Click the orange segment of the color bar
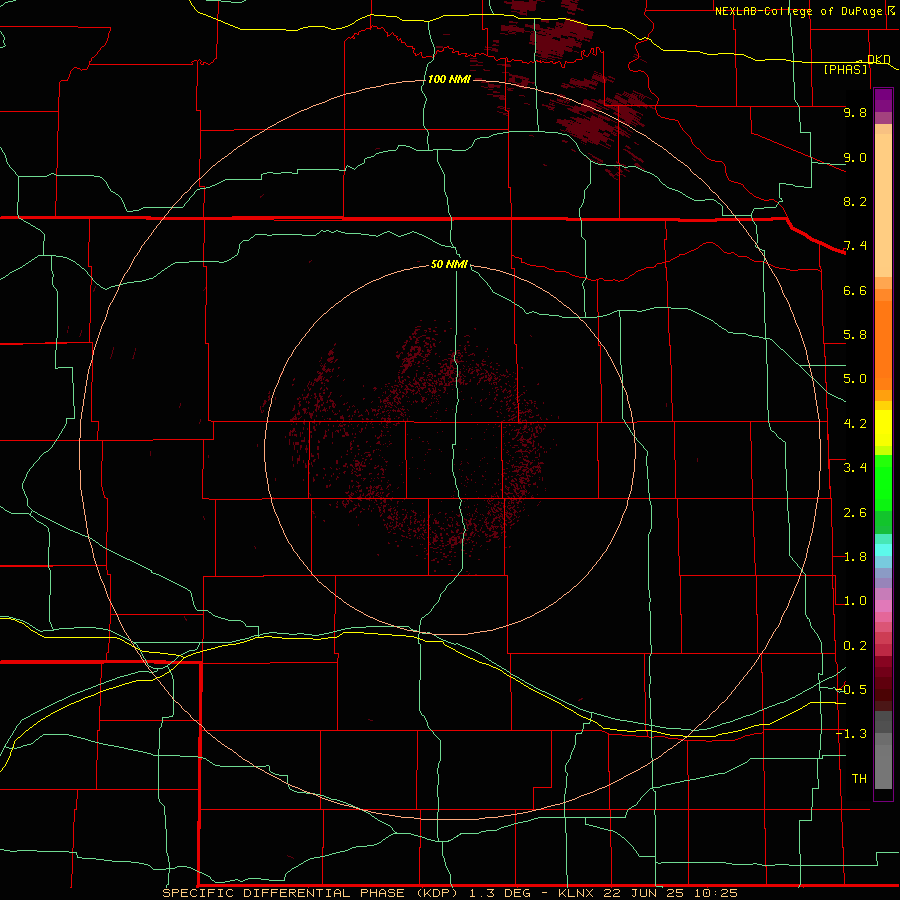Image resolution: width=900 pixels, height=900 pixels. point(883,344)
